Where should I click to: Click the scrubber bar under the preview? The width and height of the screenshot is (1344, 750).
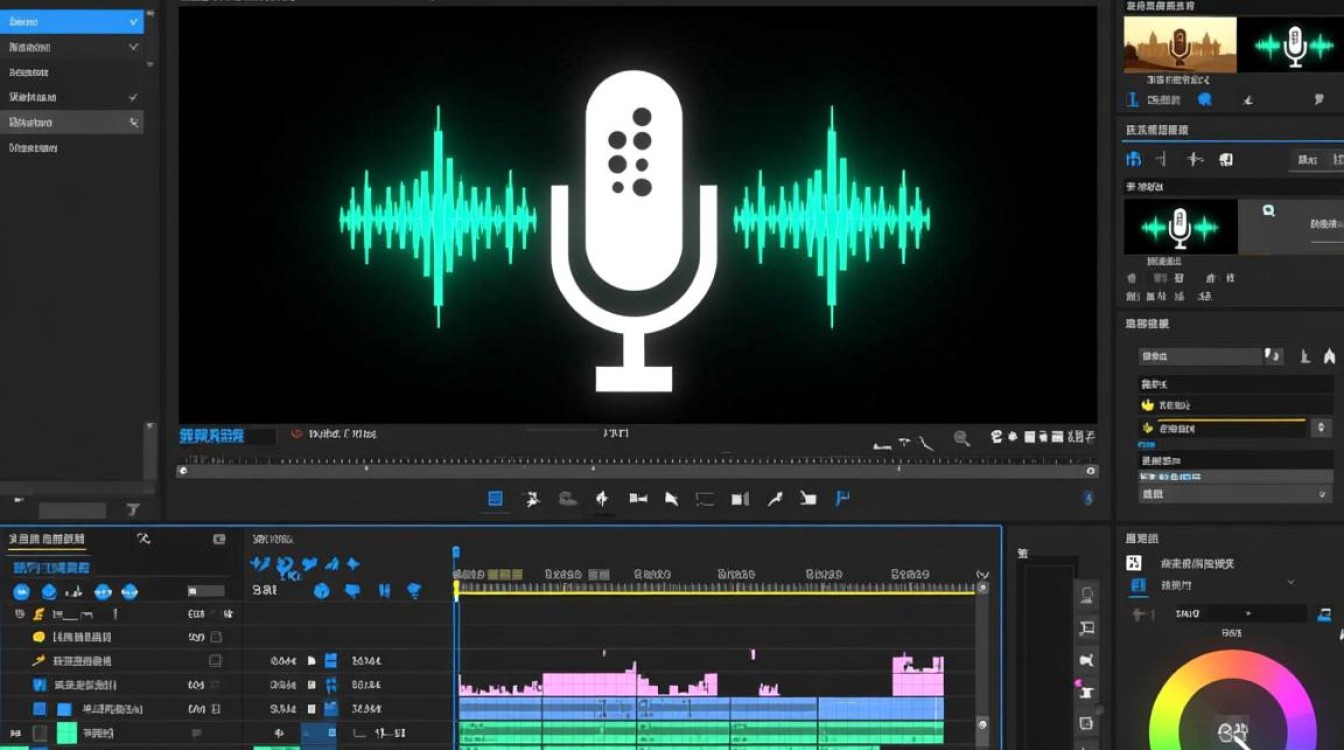tap(638, 470)
